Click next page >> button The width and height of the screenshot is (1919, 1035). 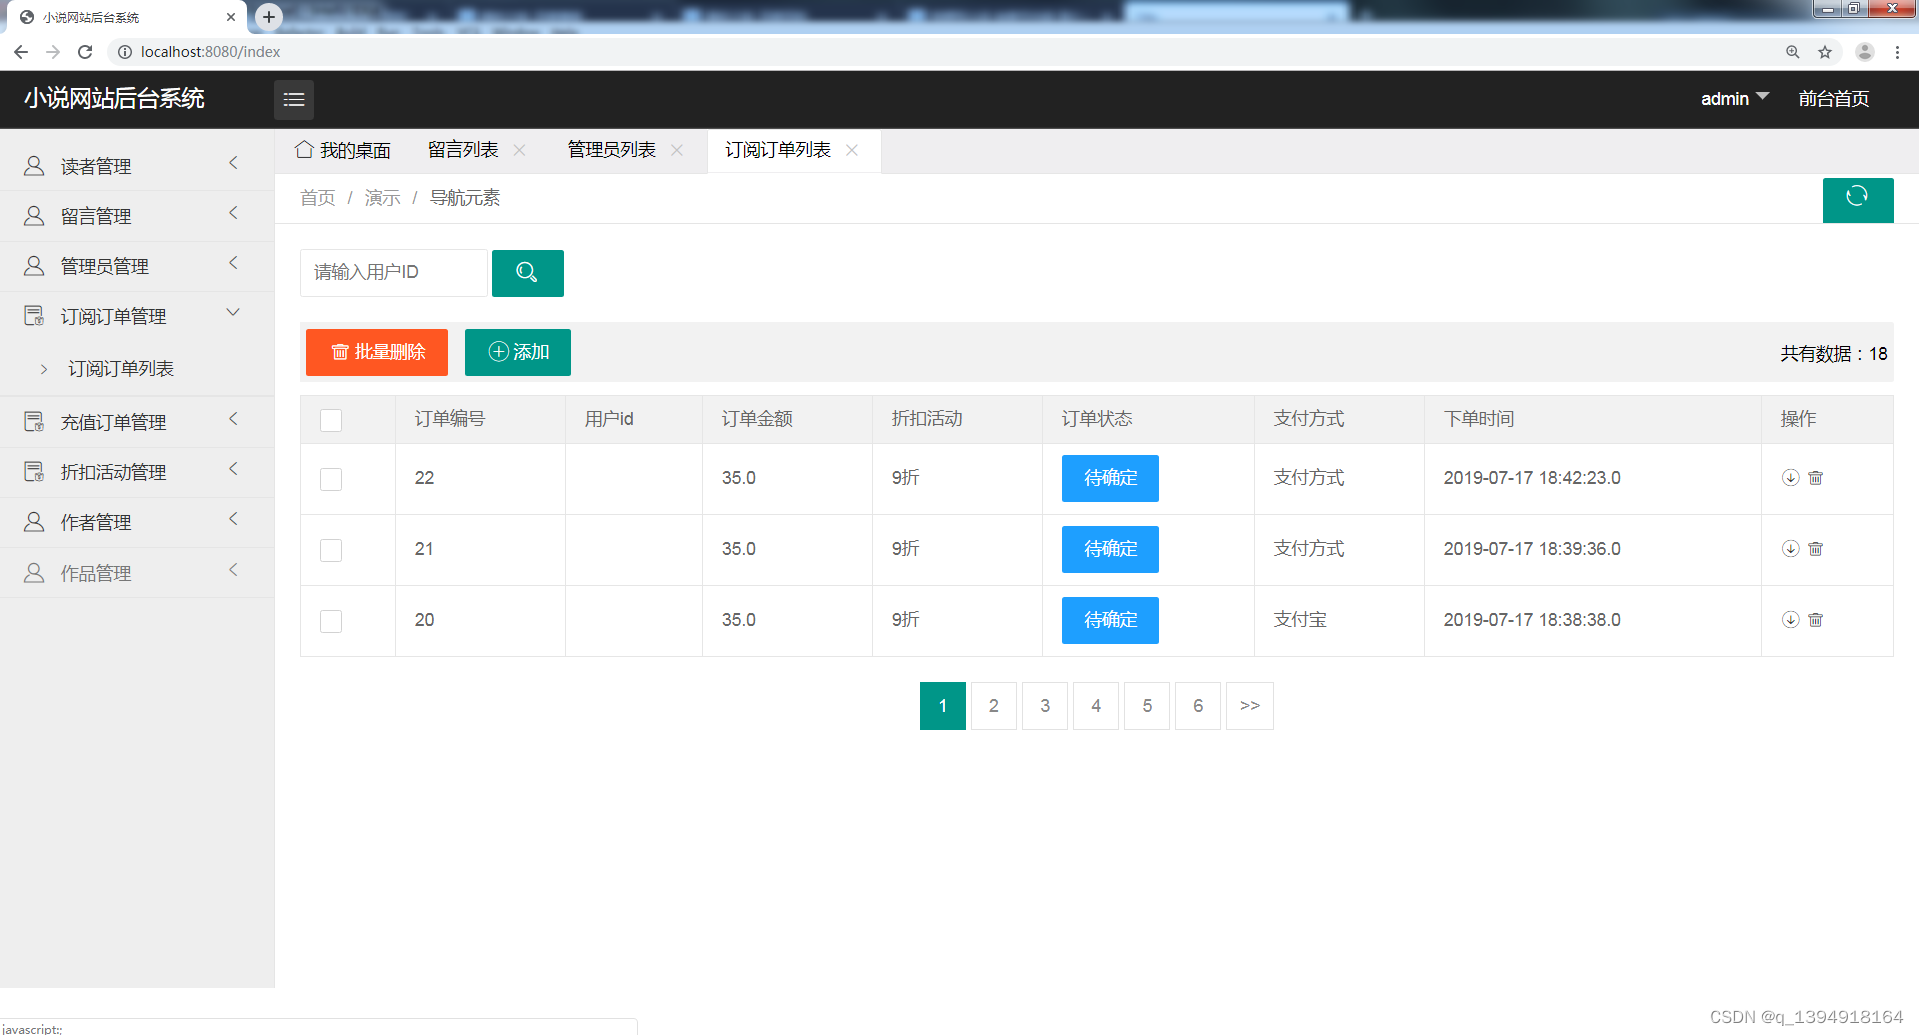tap(1250, 706)
